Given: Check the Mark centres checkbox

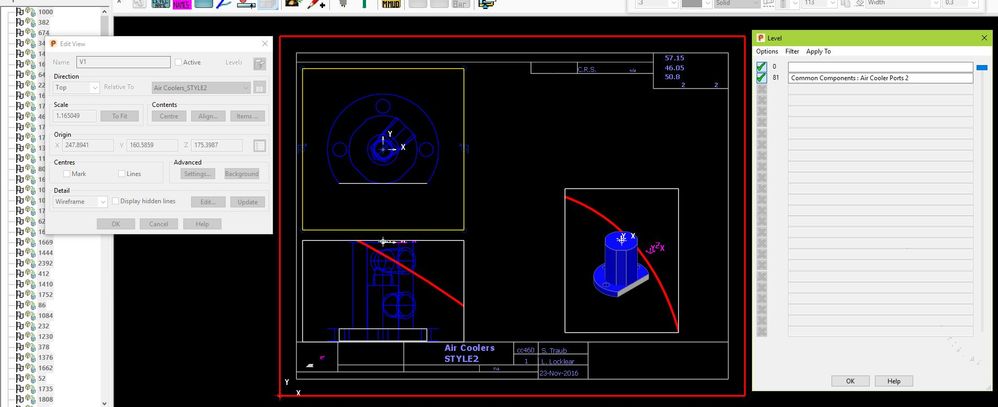Looking at the screenshot, I should click(67, 173).
